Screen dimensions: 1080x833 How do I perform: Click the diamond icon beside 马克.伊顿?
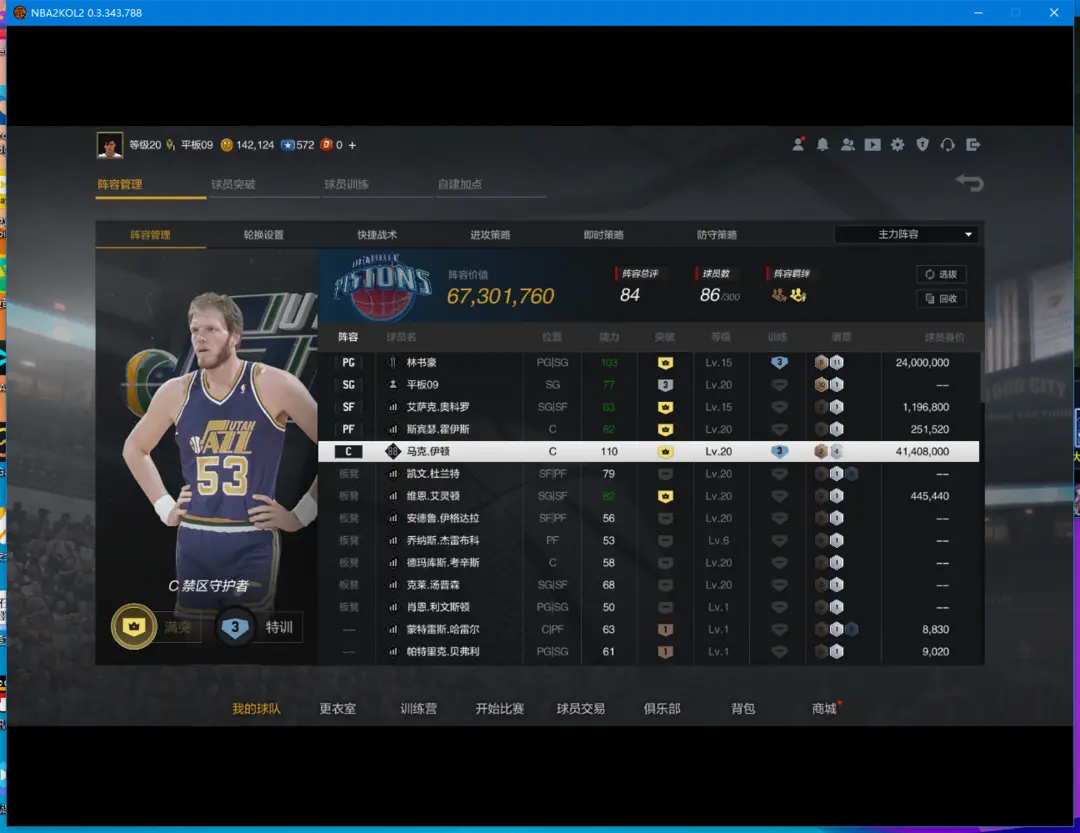pyautogui.click(x=393, y=451)
